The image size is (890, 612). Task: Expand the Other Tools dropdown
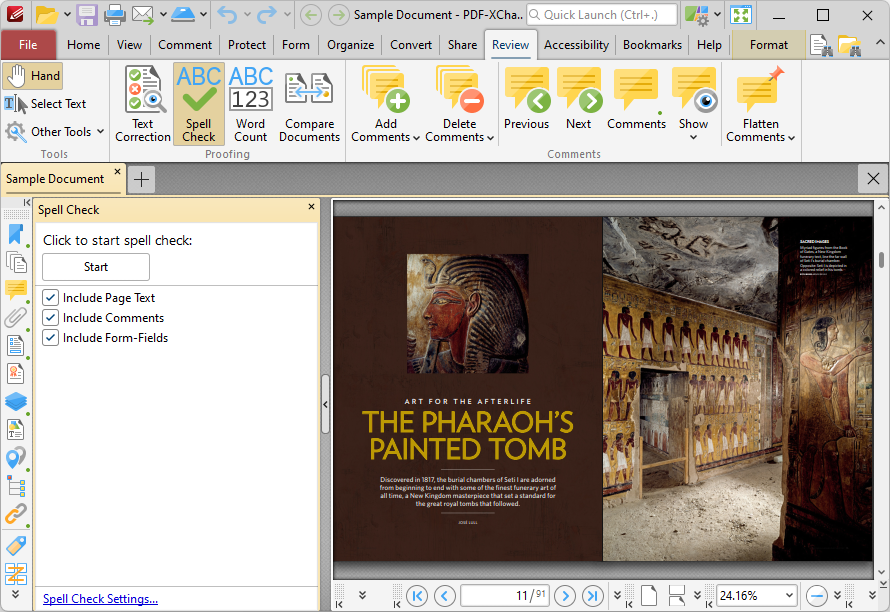click(100, 131)
